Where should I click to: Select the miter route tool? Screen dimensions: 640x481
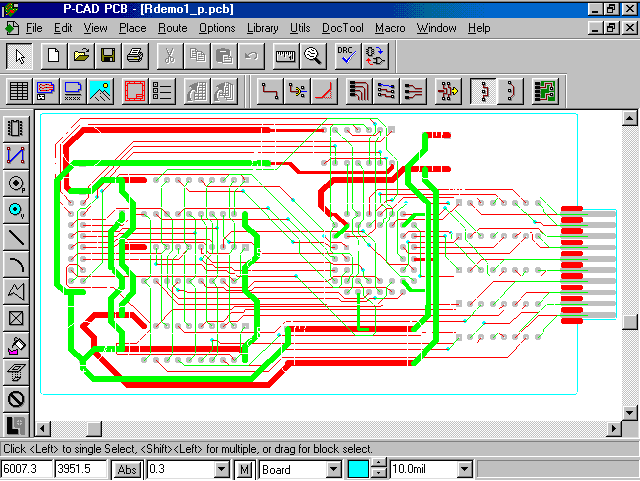pyautogui.click(x=324, y=91)
